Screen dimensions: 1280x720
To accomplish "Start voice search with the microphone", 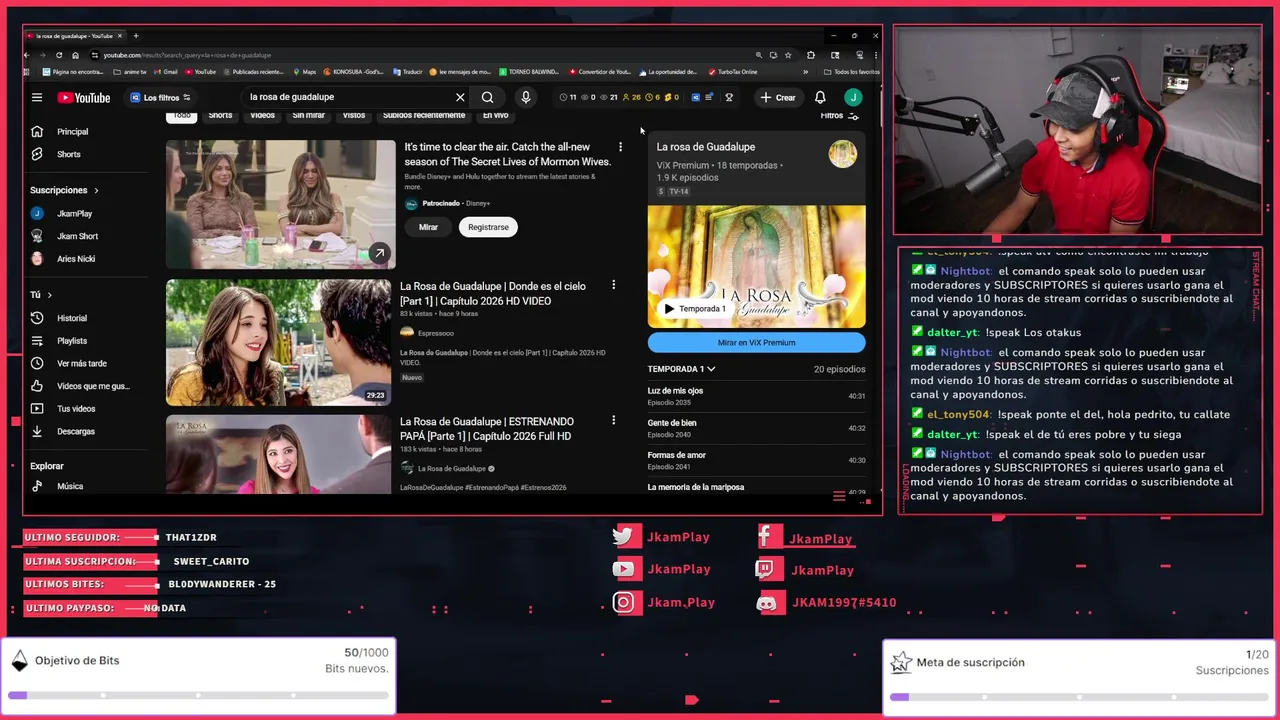I will (x=525, y=97).
